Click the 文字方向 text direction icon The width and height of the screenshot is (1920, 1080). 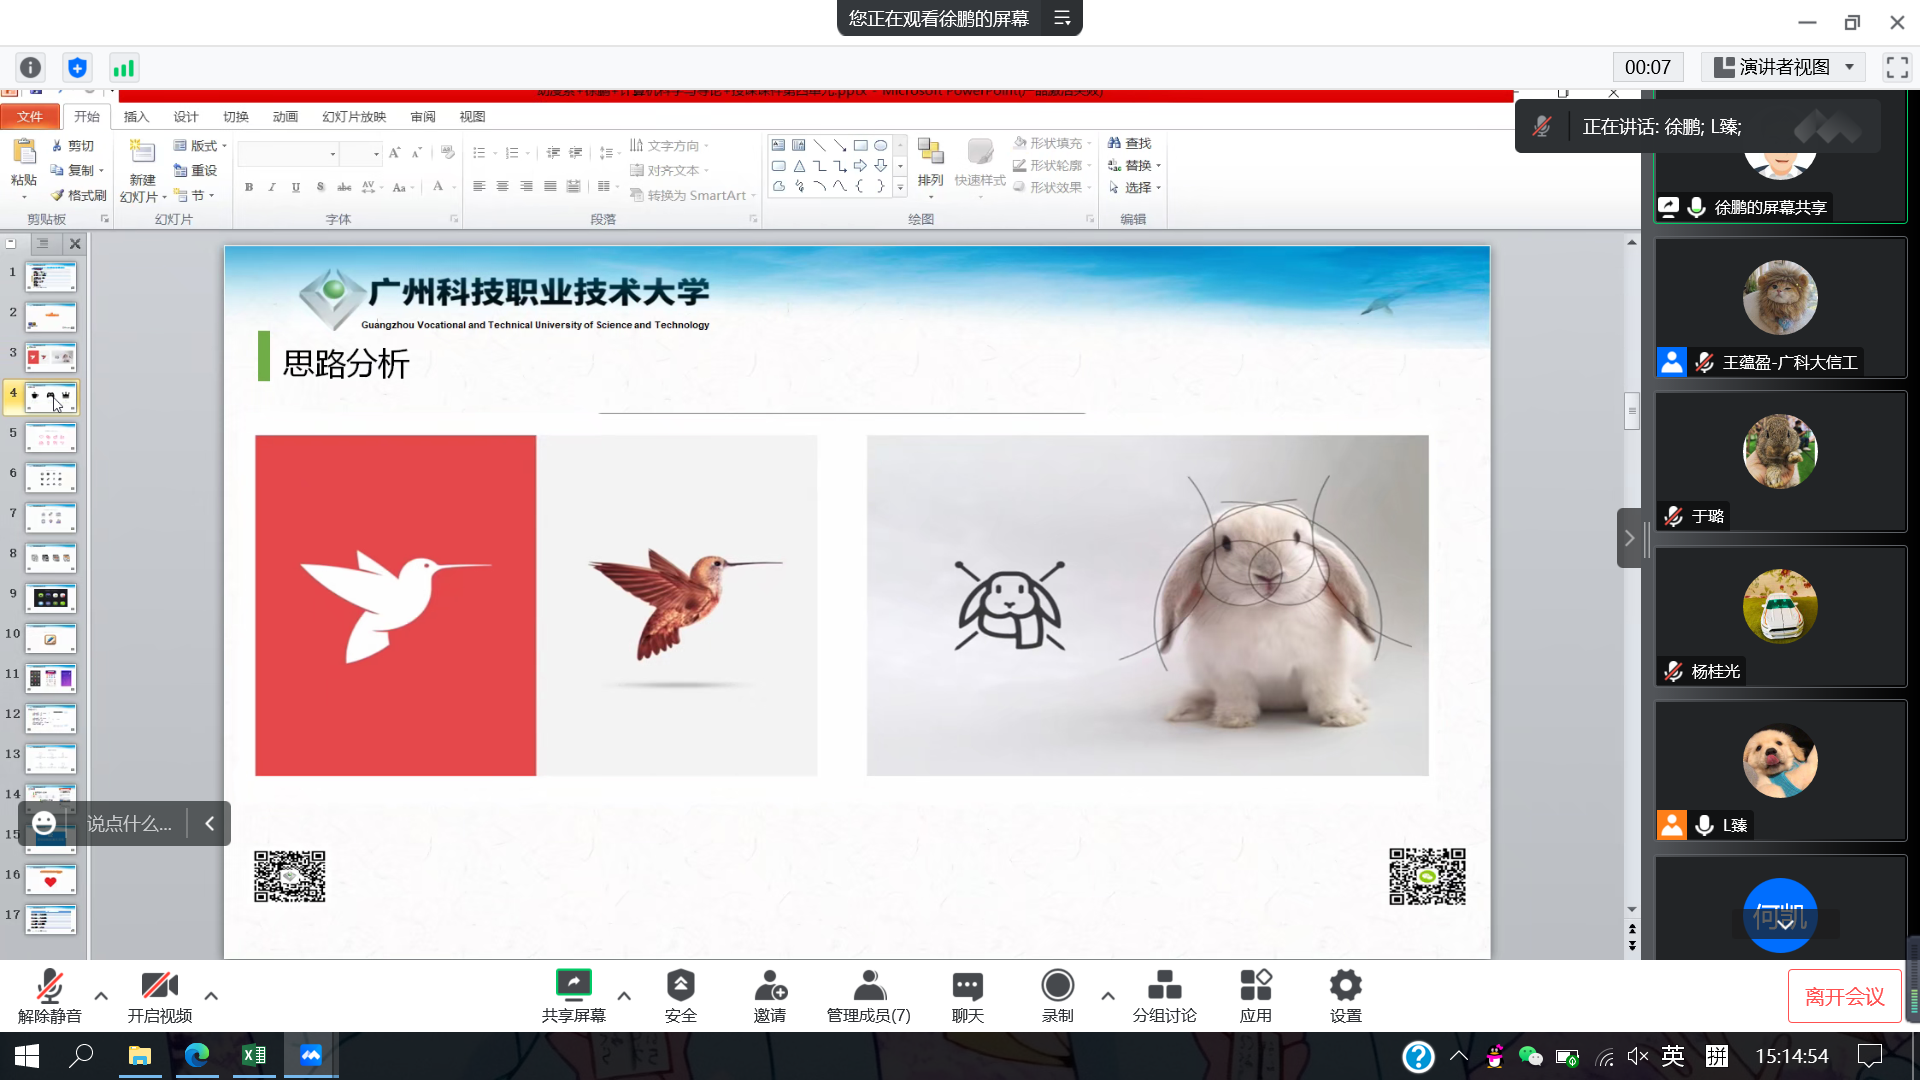(x=672, y=145)
